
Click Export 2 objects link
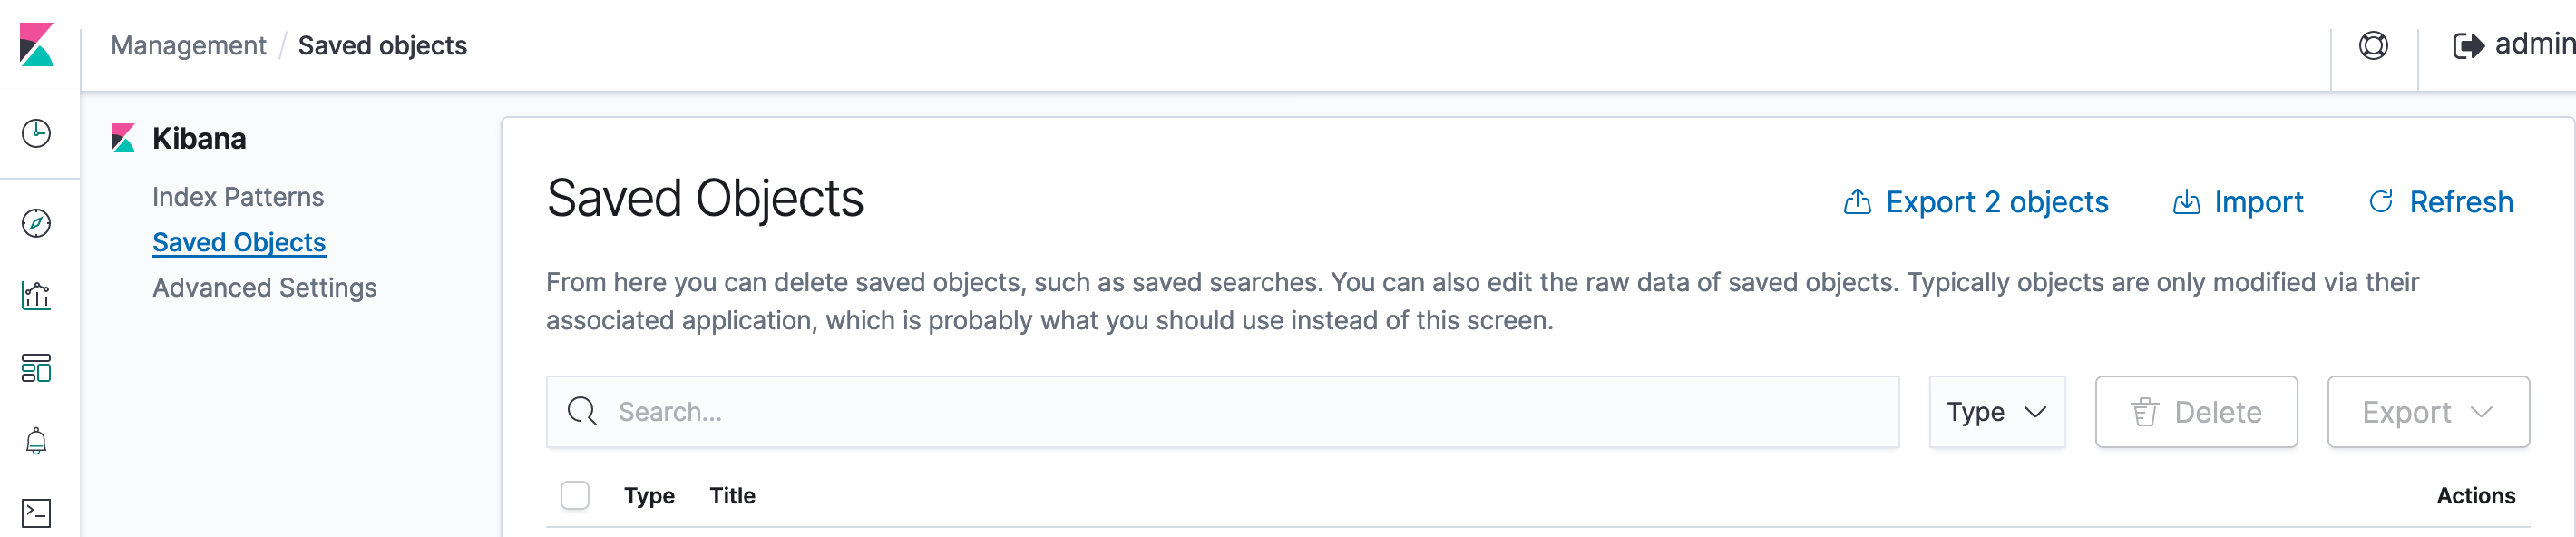[1975, 202]
